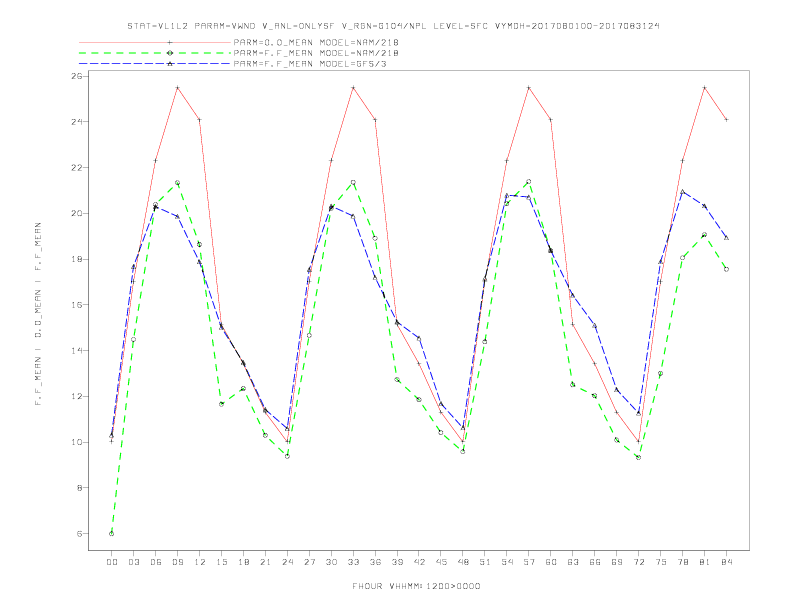
Task: Click x-axis tick label 21
Action: click(x=265, y=562)
